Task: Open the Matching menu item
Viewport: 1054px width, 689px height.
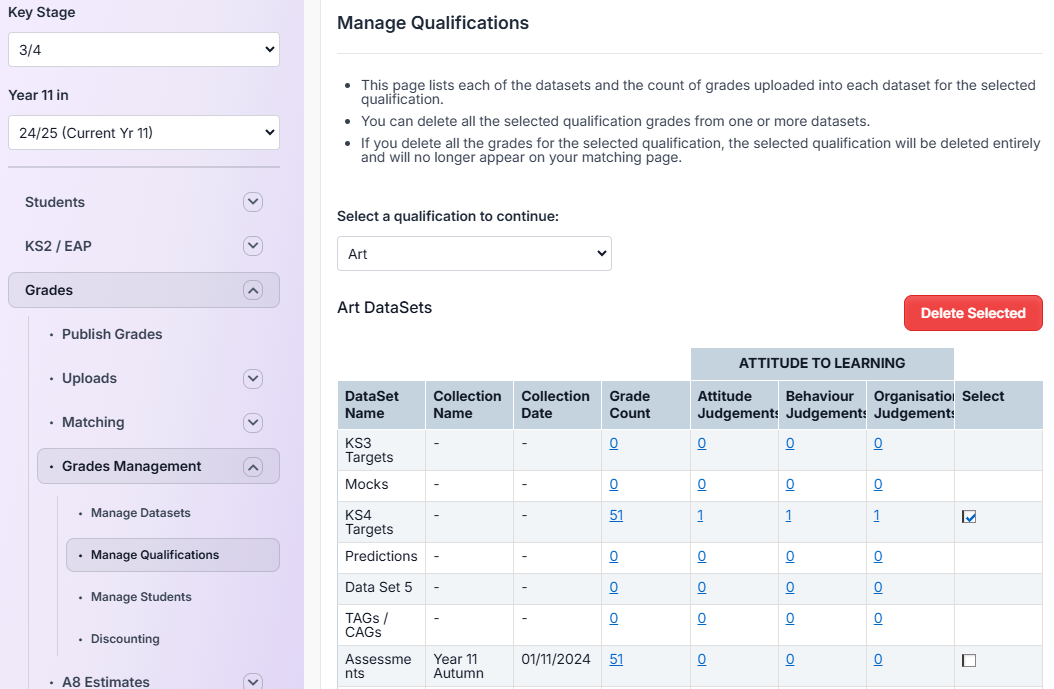Action: click(x=93, y=422)
